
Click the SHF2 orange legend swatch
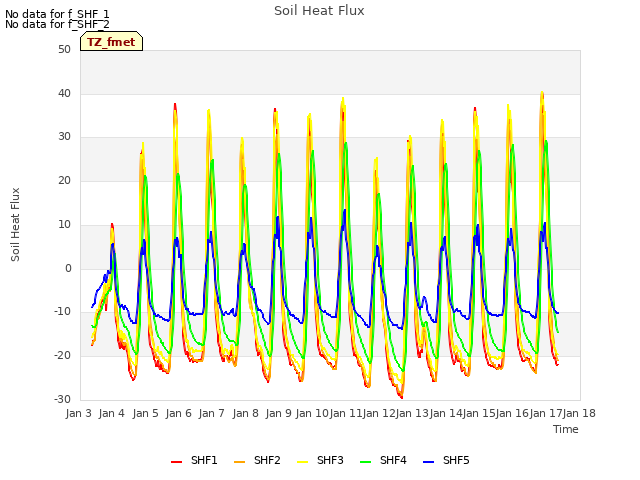tap(239, 462)
